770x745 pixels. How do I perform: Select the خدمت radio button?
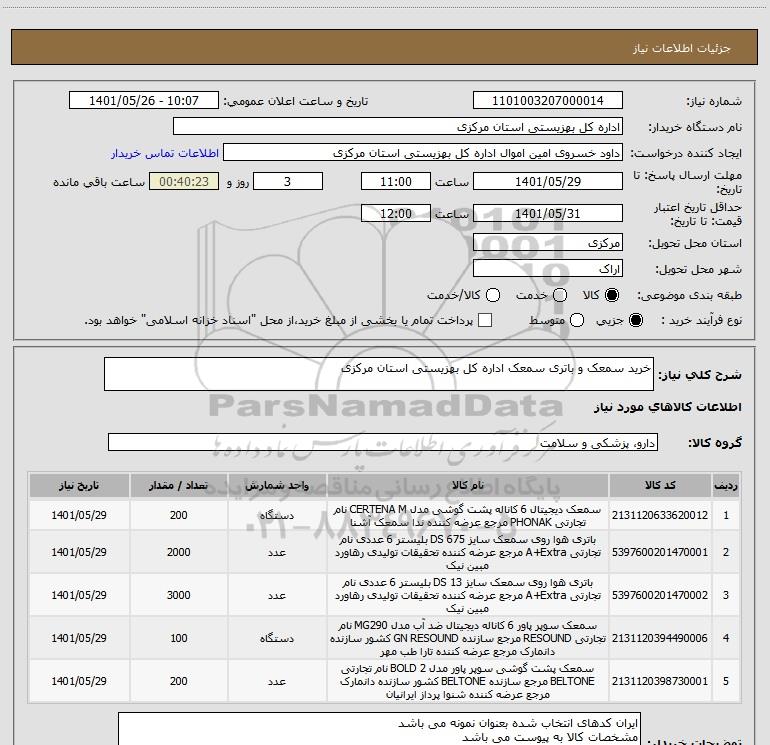tap(560, 295)
